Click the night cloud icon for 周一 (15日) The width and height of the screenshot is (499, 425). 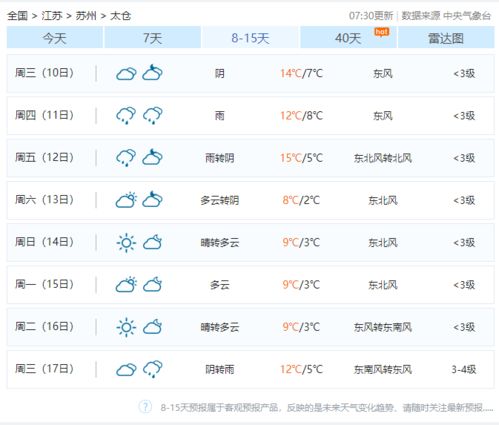coord(152,284)
